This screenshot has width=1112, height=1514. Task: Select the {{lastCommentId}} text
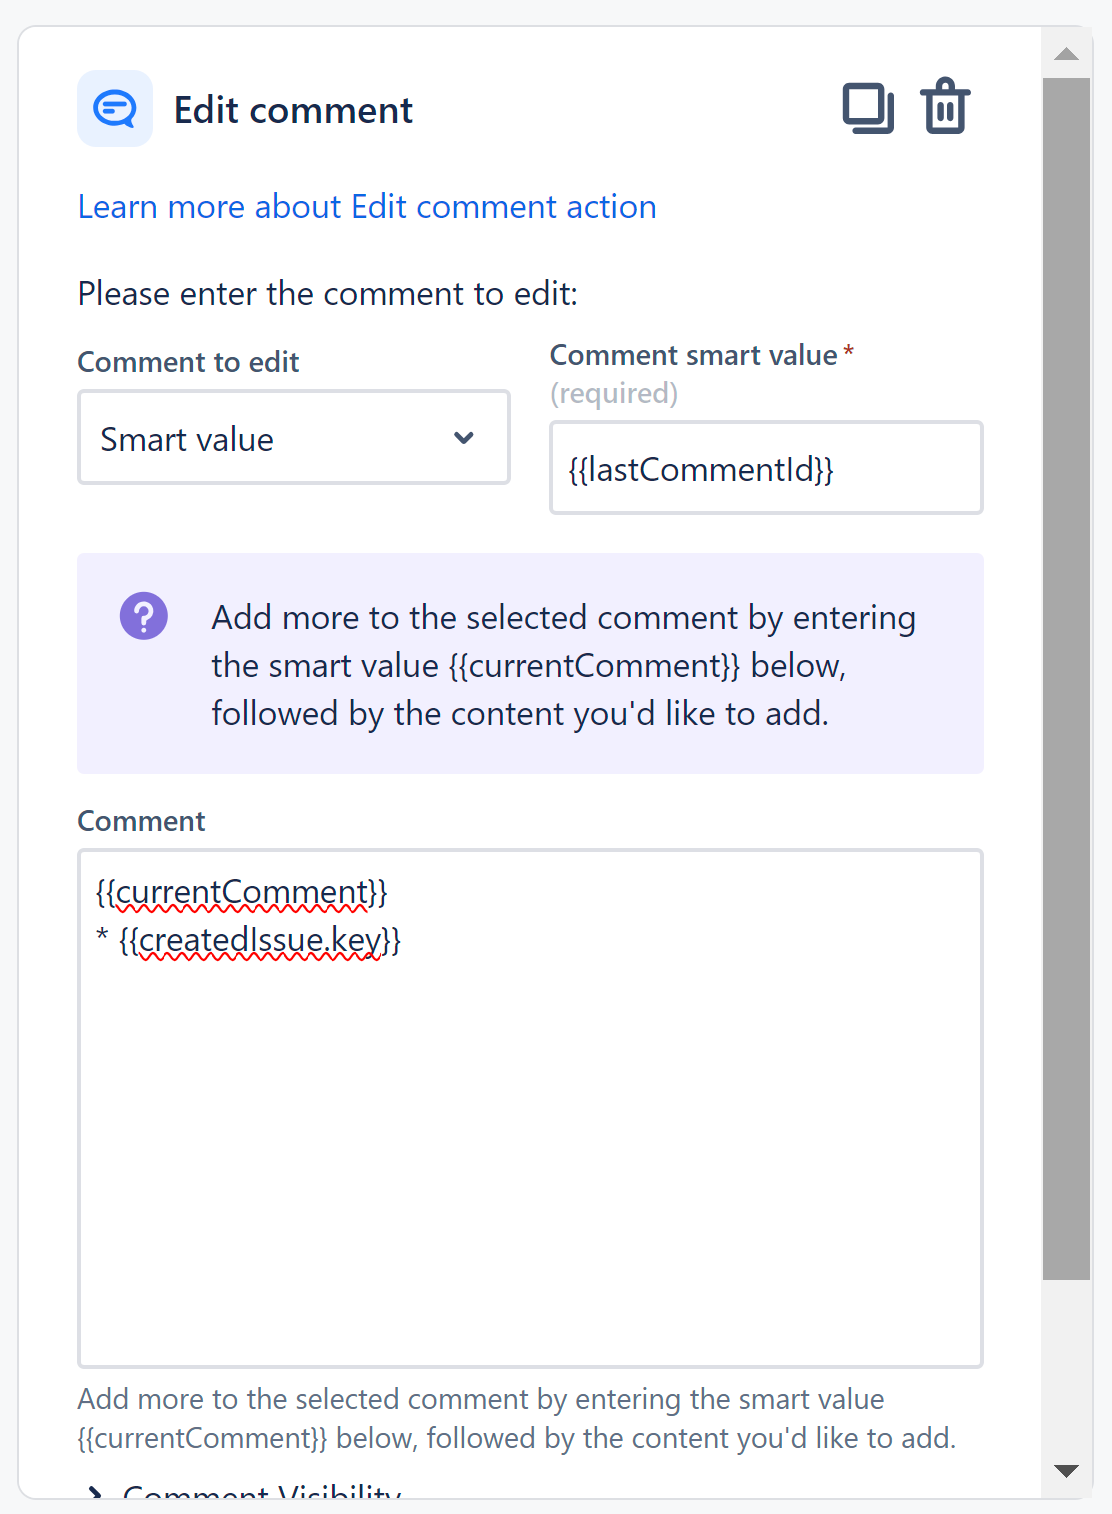coord(702,469)
